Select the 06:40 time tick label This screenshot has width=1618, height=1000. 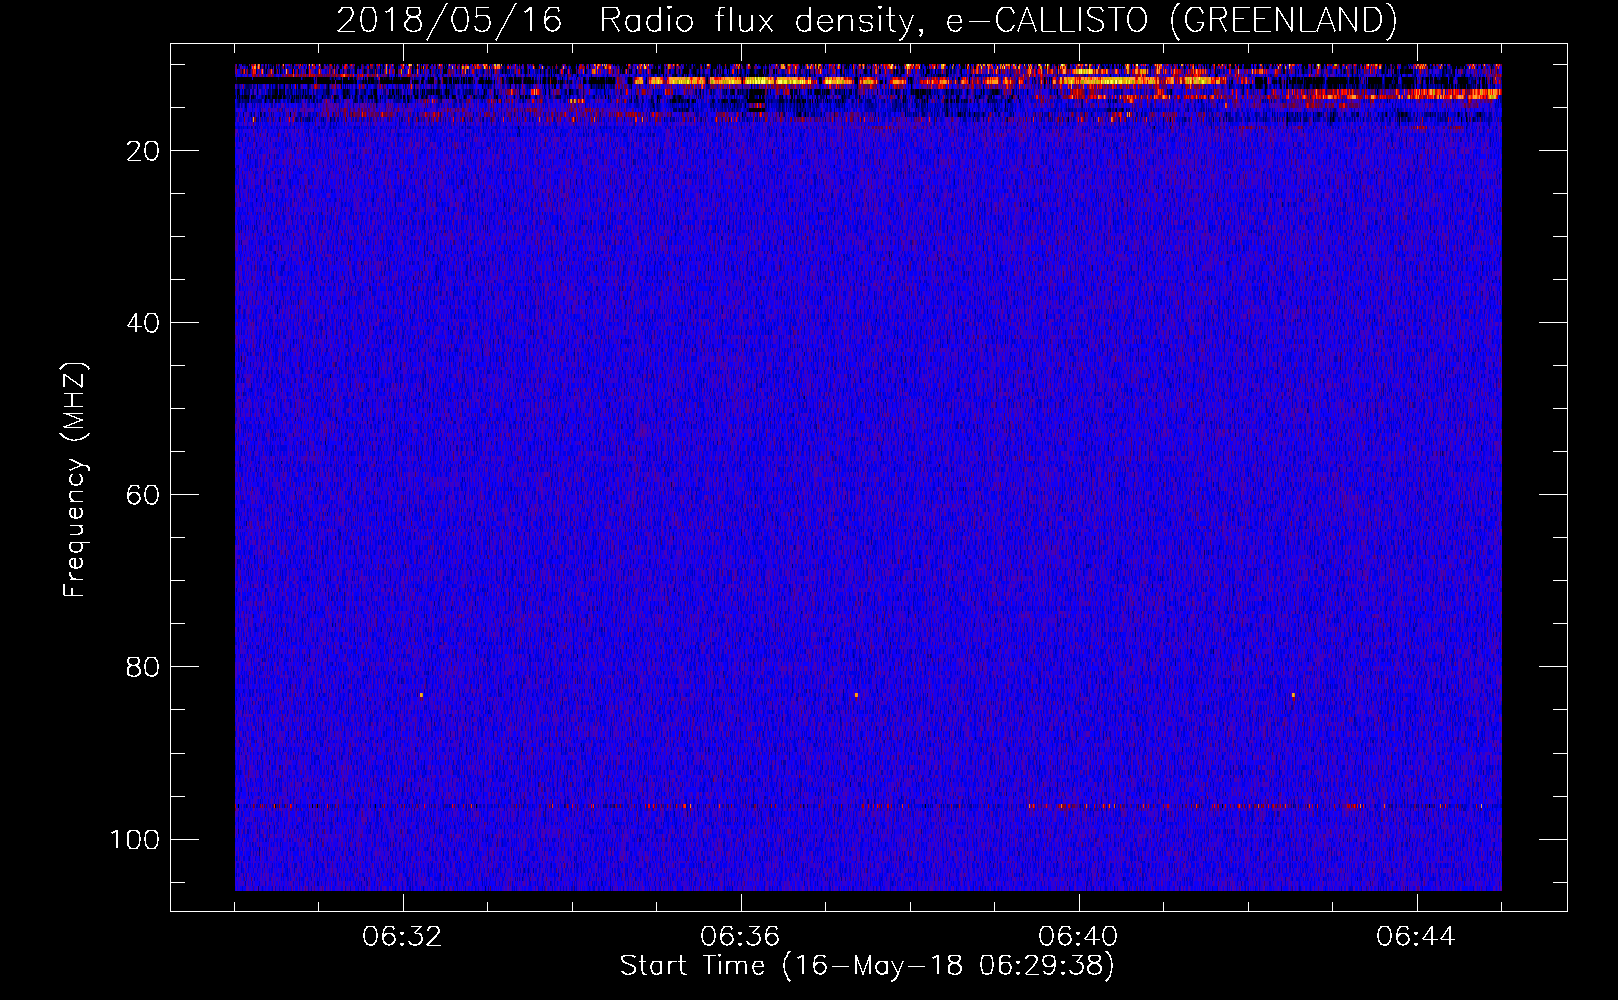(1078, 937)
